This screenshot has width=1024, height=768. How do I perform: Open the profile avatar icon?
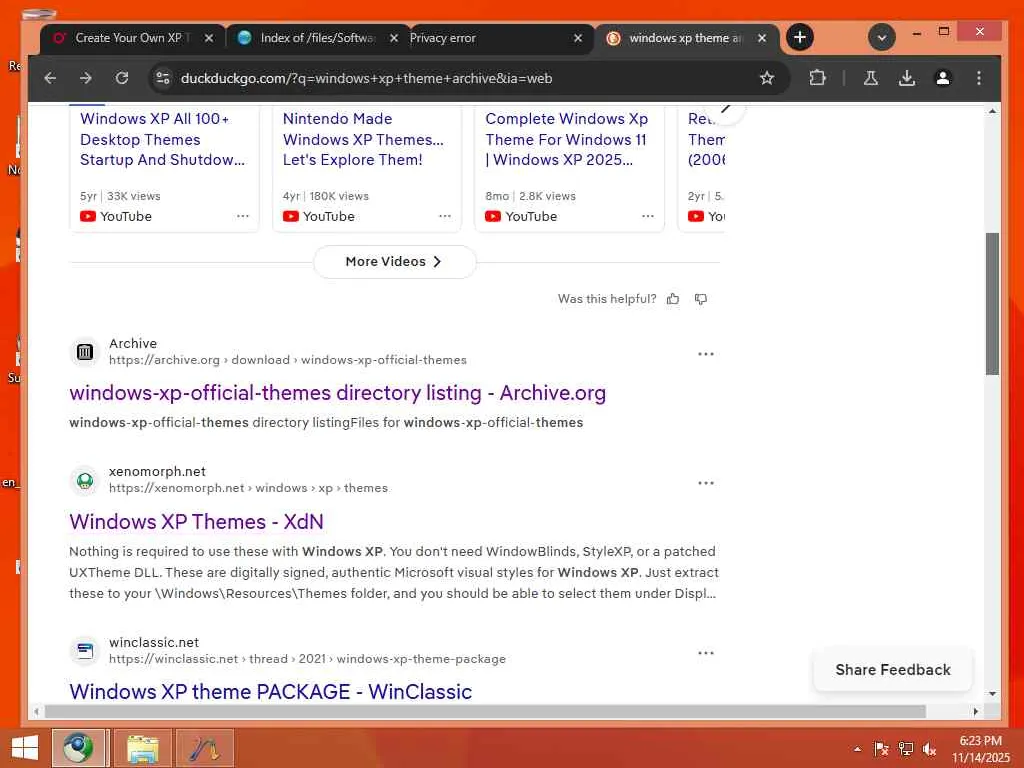tap(942, 78)
